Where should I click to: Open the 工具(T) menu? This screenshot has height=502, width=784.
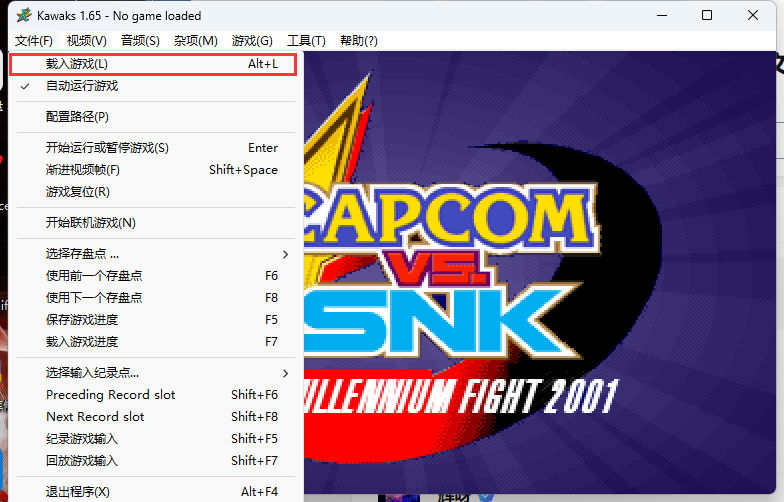coord(306,41)
